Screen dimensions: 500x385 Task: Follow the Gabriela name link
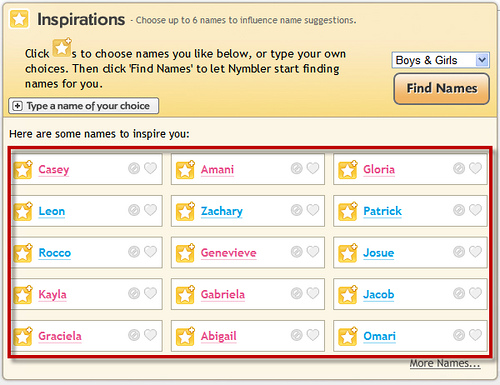point(223,294)
